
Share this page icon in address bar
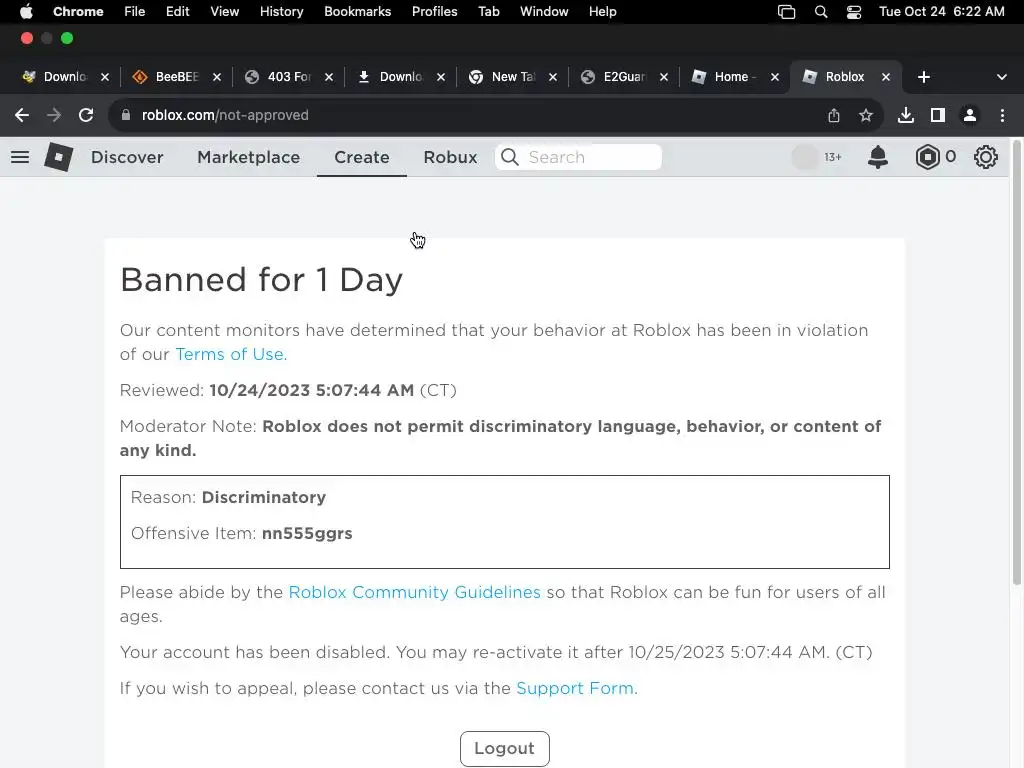pos(834,116)
